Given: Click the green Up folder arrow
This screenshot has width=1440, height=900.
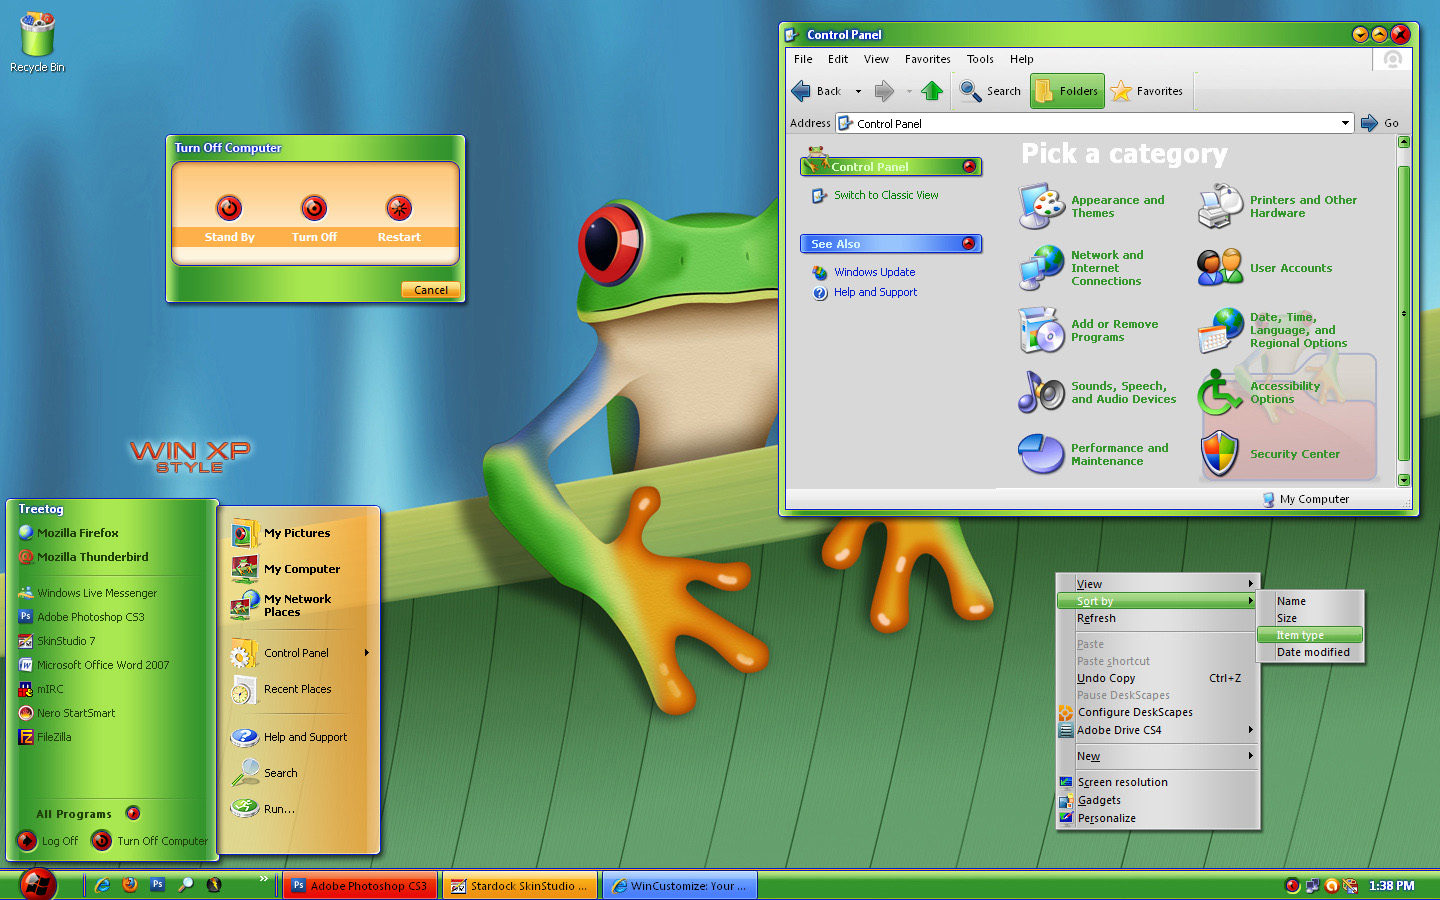Looking at the screenshot, I should tap(932, 91).
